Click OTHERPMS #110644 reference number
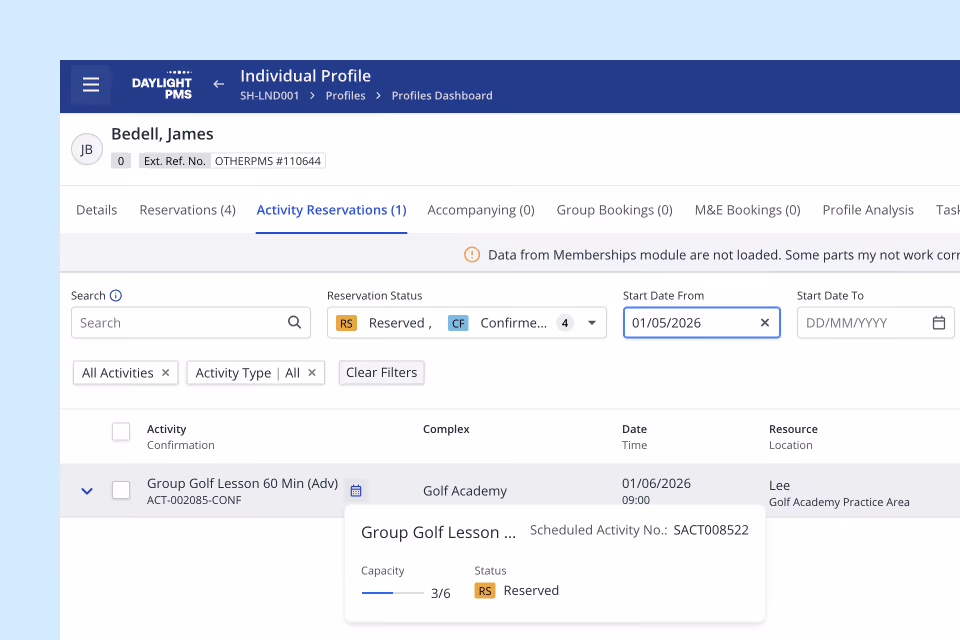The width and height of the screenshot is (960, 640). click(x=268, y=161)
